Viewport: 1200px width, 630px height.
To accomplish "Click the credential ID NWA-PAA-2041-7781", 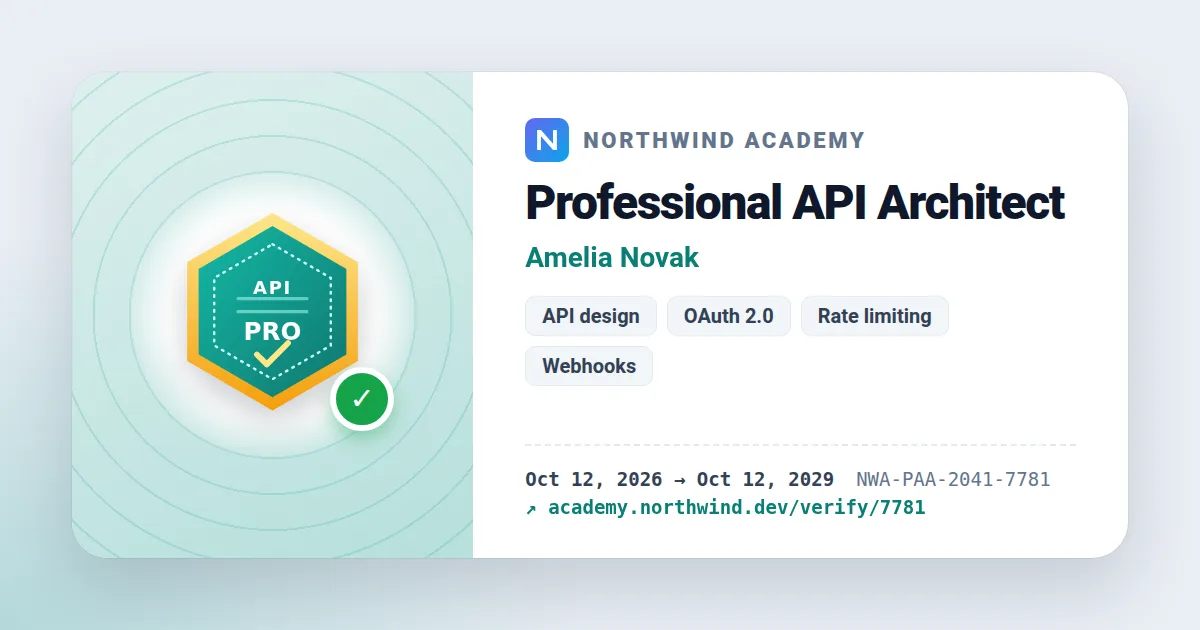I will [x=953, y=480].
